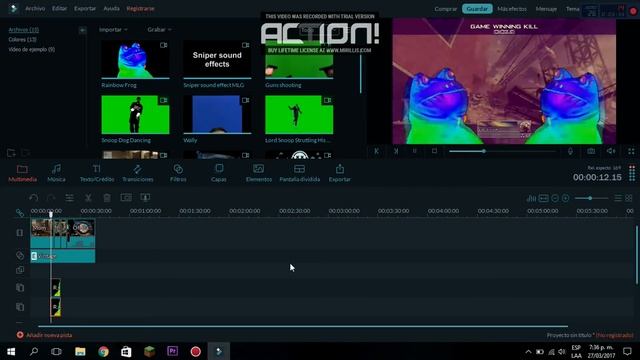Open the Multimedia tab
Viewport: 640px width, 360px height.
(x=22, y=173)
